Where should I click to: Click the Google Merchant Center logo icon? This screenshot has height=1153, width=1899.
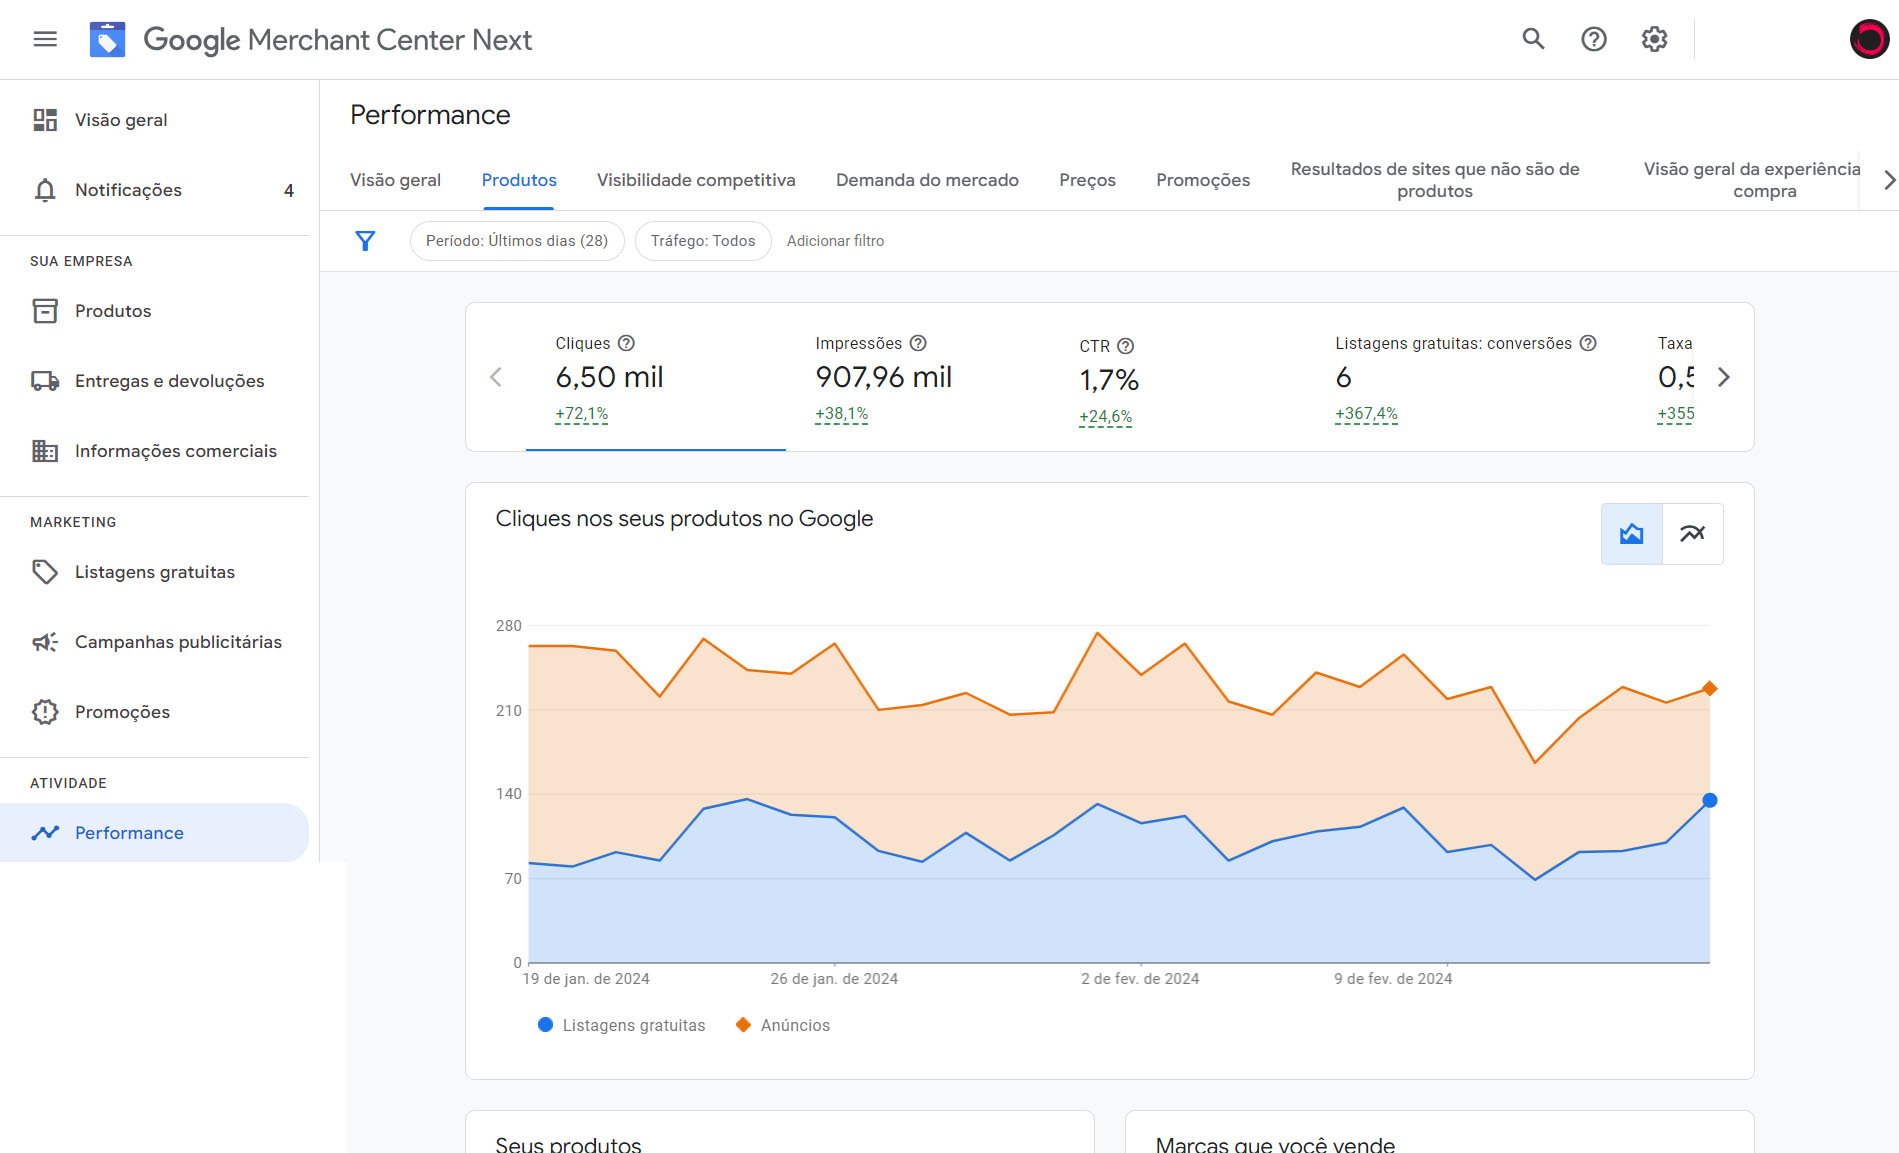[x=107, y=39]
